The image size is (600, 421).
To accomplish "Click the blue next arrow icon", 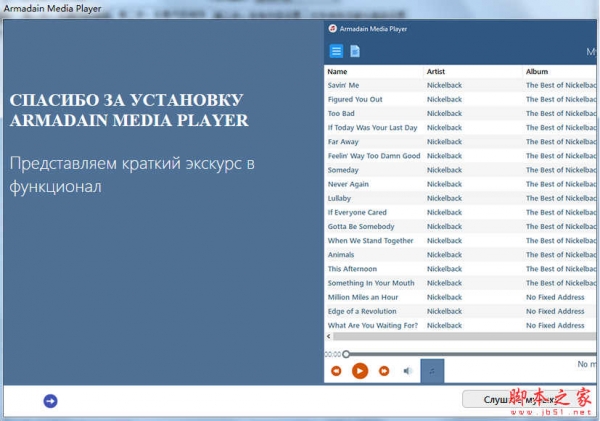I will [51, 401].
